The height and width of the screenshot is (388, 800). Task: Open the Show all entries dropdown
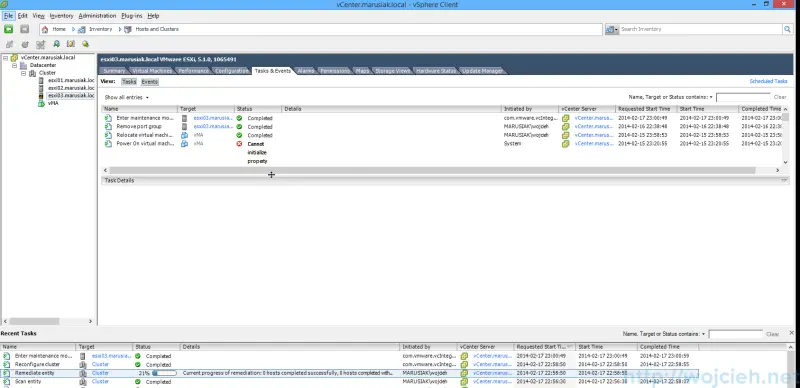click(x=127, y=98)
